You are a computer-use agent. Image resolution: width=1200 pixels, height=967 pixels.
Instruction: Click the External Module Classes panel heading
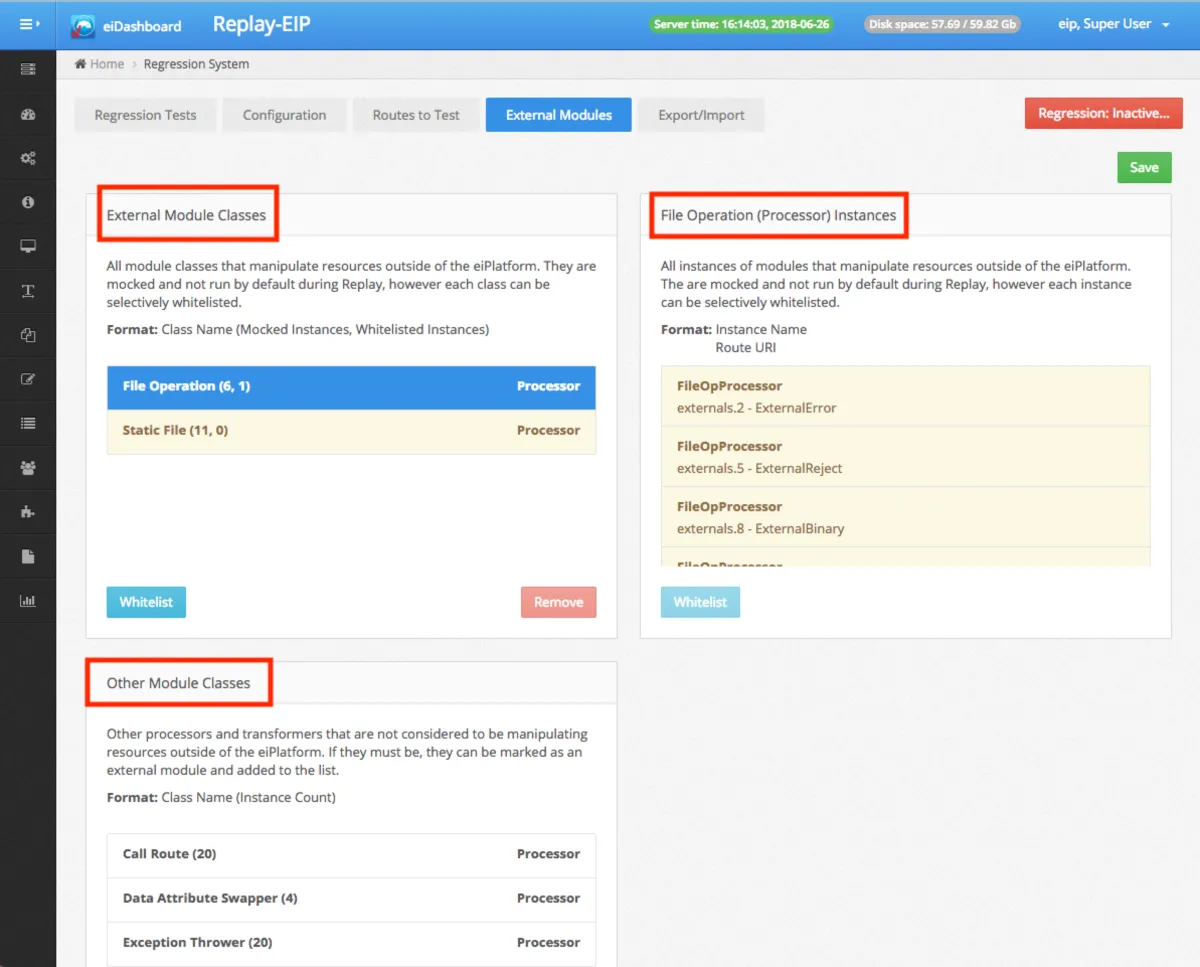coord(186,215)
